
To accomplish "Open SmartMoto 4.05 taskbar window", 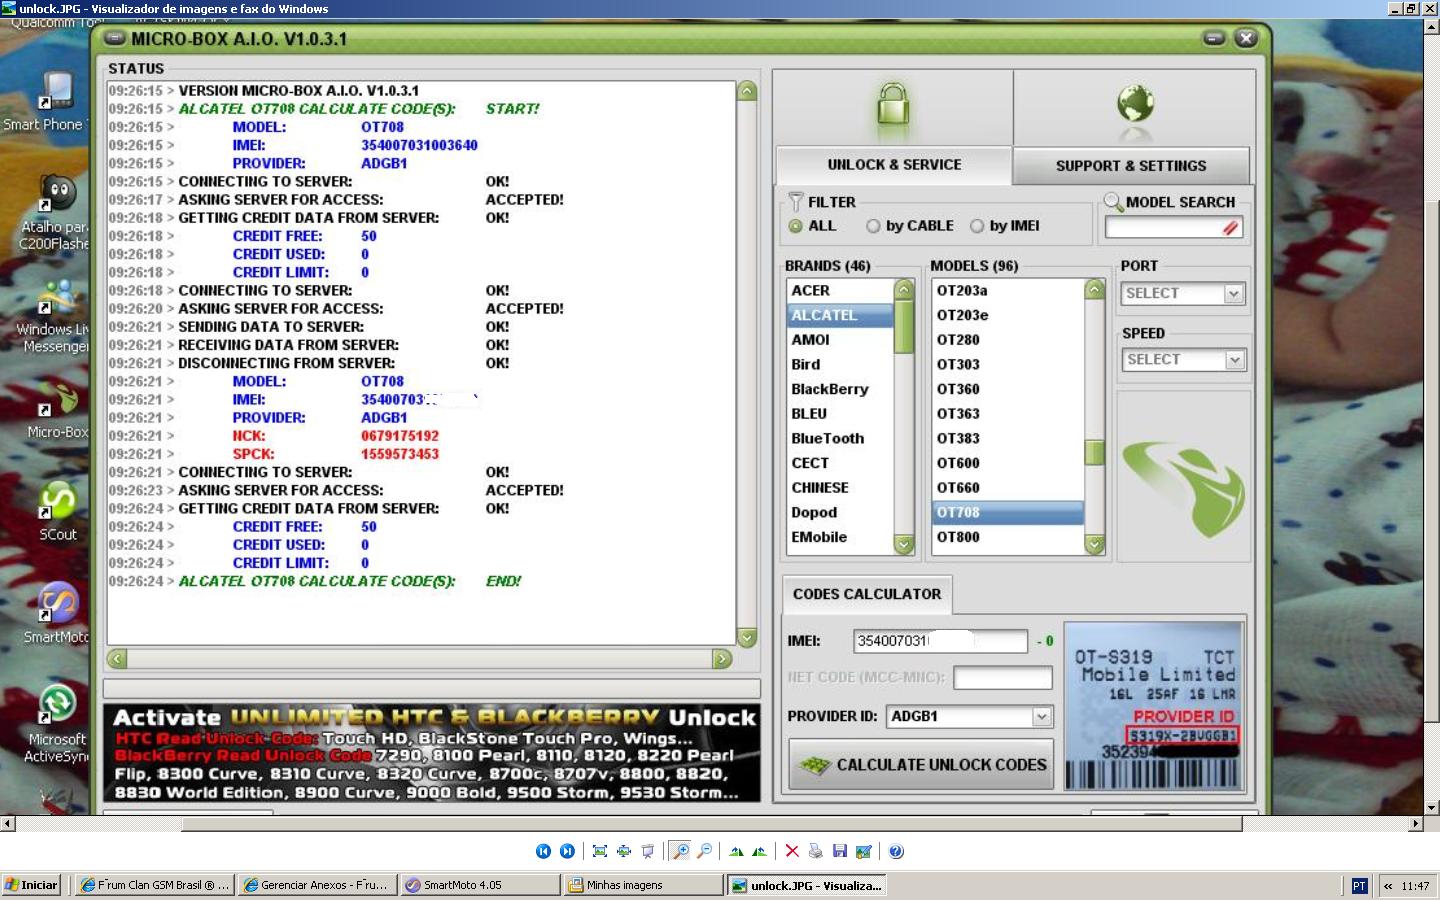I will [481, 885].
